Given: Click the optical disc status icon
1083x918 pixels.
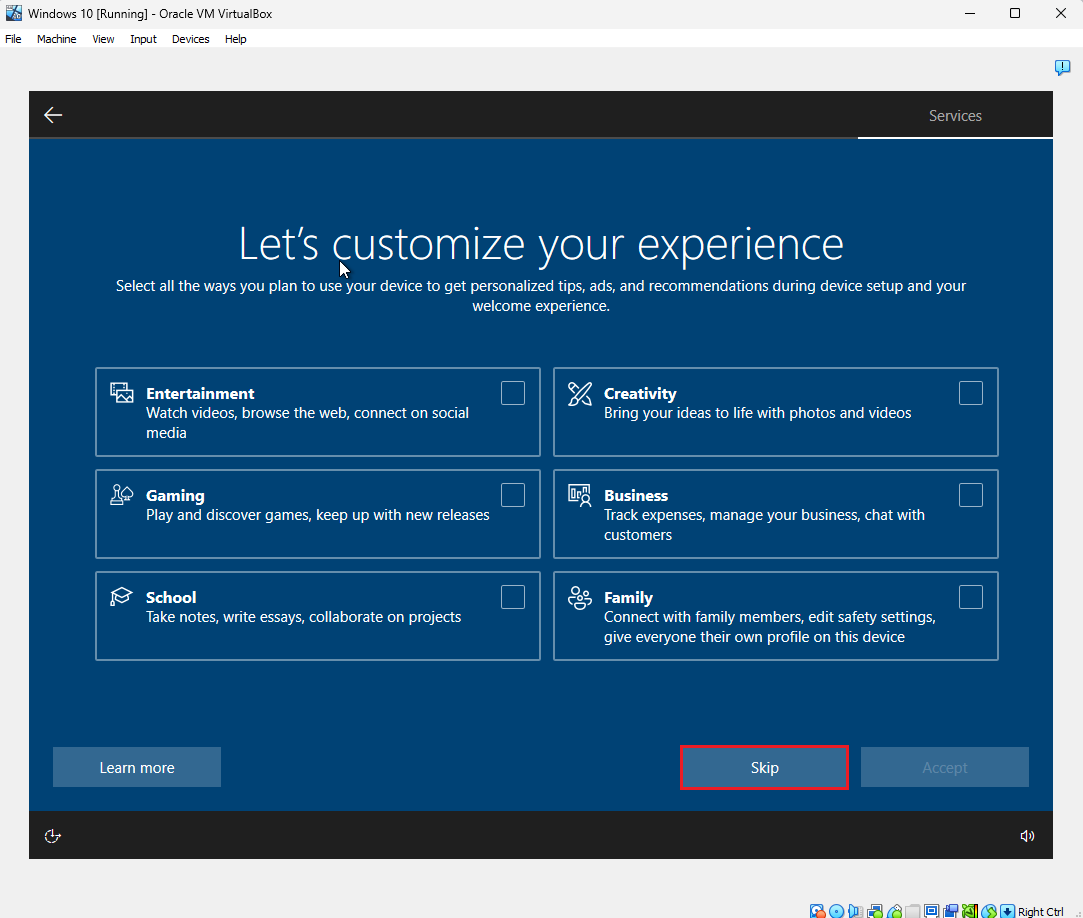Looking at the screenshot, I should pos(836,911).
